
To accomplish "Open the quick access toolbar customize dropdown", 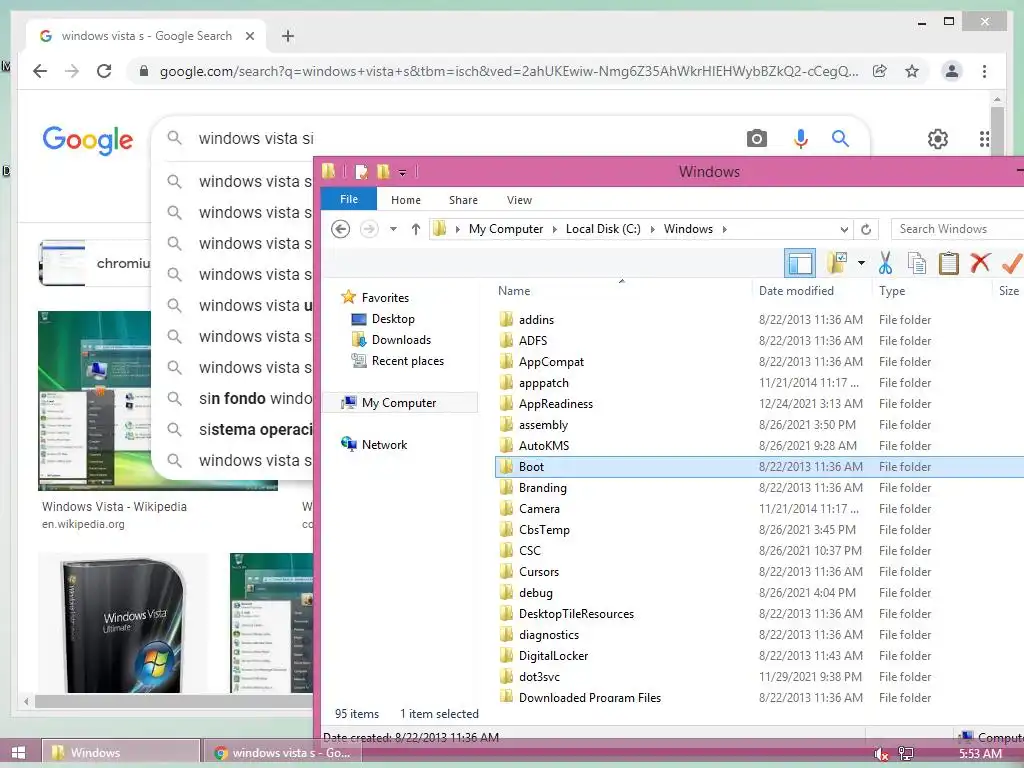I will coord(402,173).
